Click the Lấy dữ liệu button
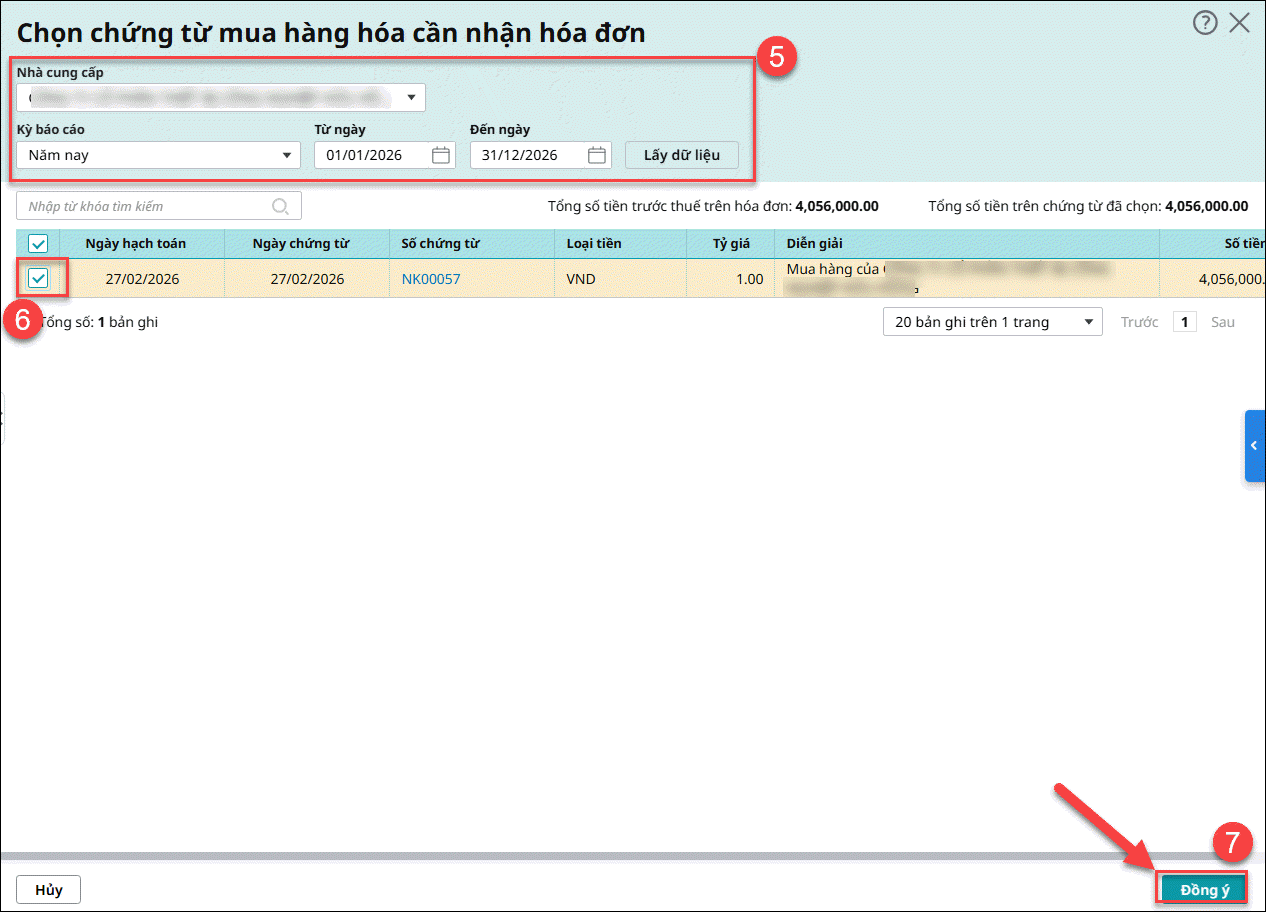The image size is (1266, 912). (682, 155)
